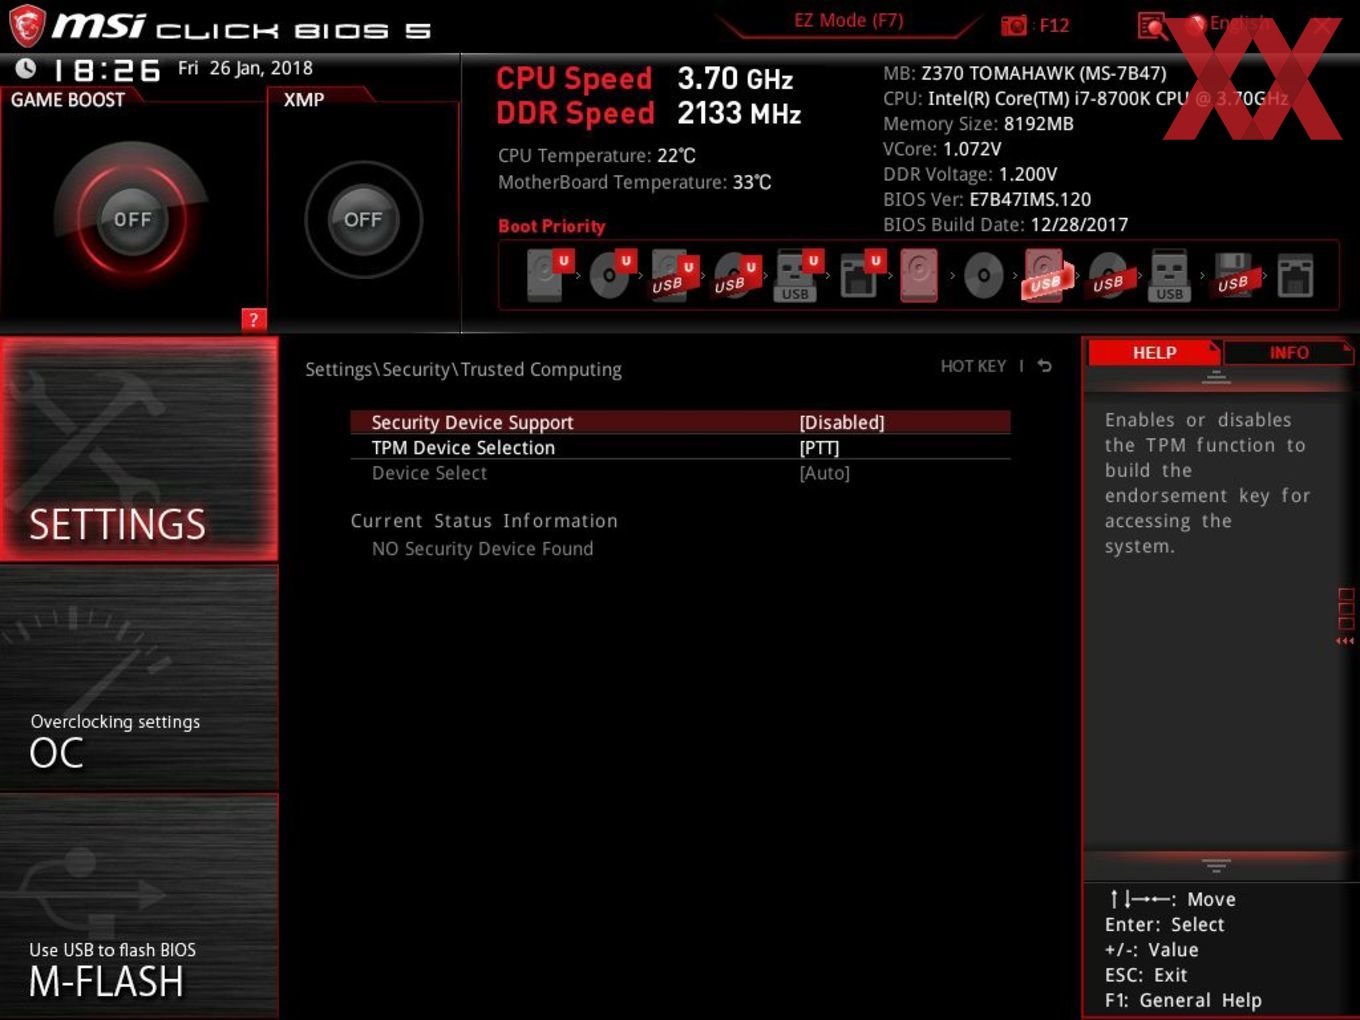Viewport: 1360px width, 1020px height.
Task: Open the OC overclocking settings section
Action: coord(139,678)
